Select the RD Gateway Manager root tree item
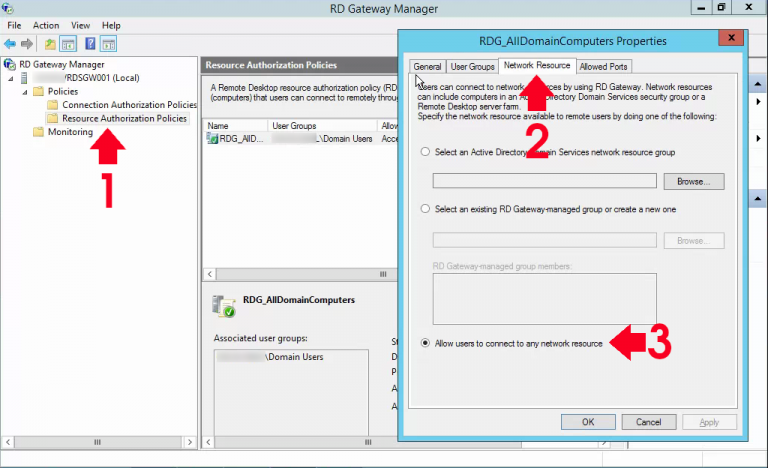Viewport: 768px width, 468px height. tap(62, 64)
